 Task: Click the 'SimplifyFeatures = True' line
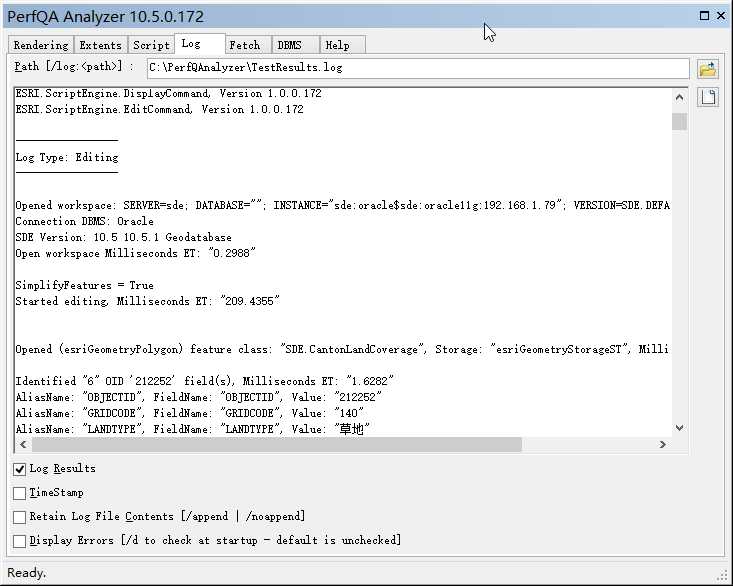click(85, 286)
